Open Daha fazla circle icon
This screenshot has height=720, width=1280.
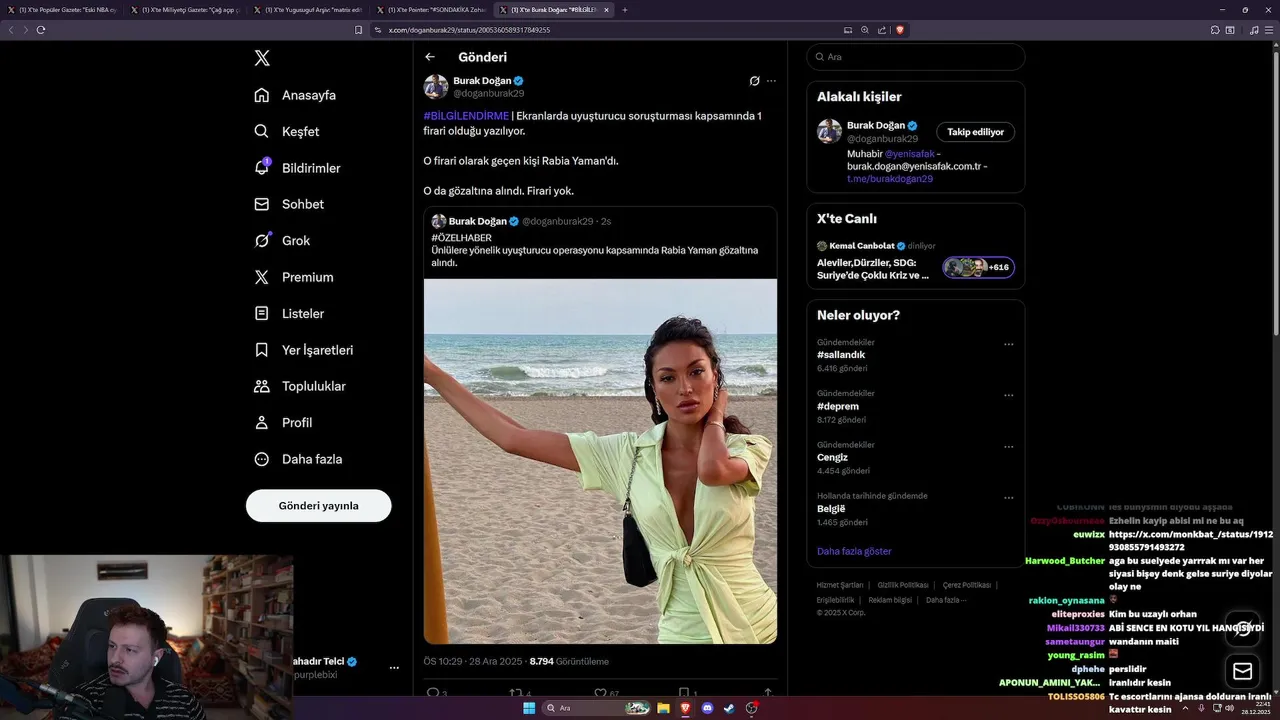pos(262,459)
